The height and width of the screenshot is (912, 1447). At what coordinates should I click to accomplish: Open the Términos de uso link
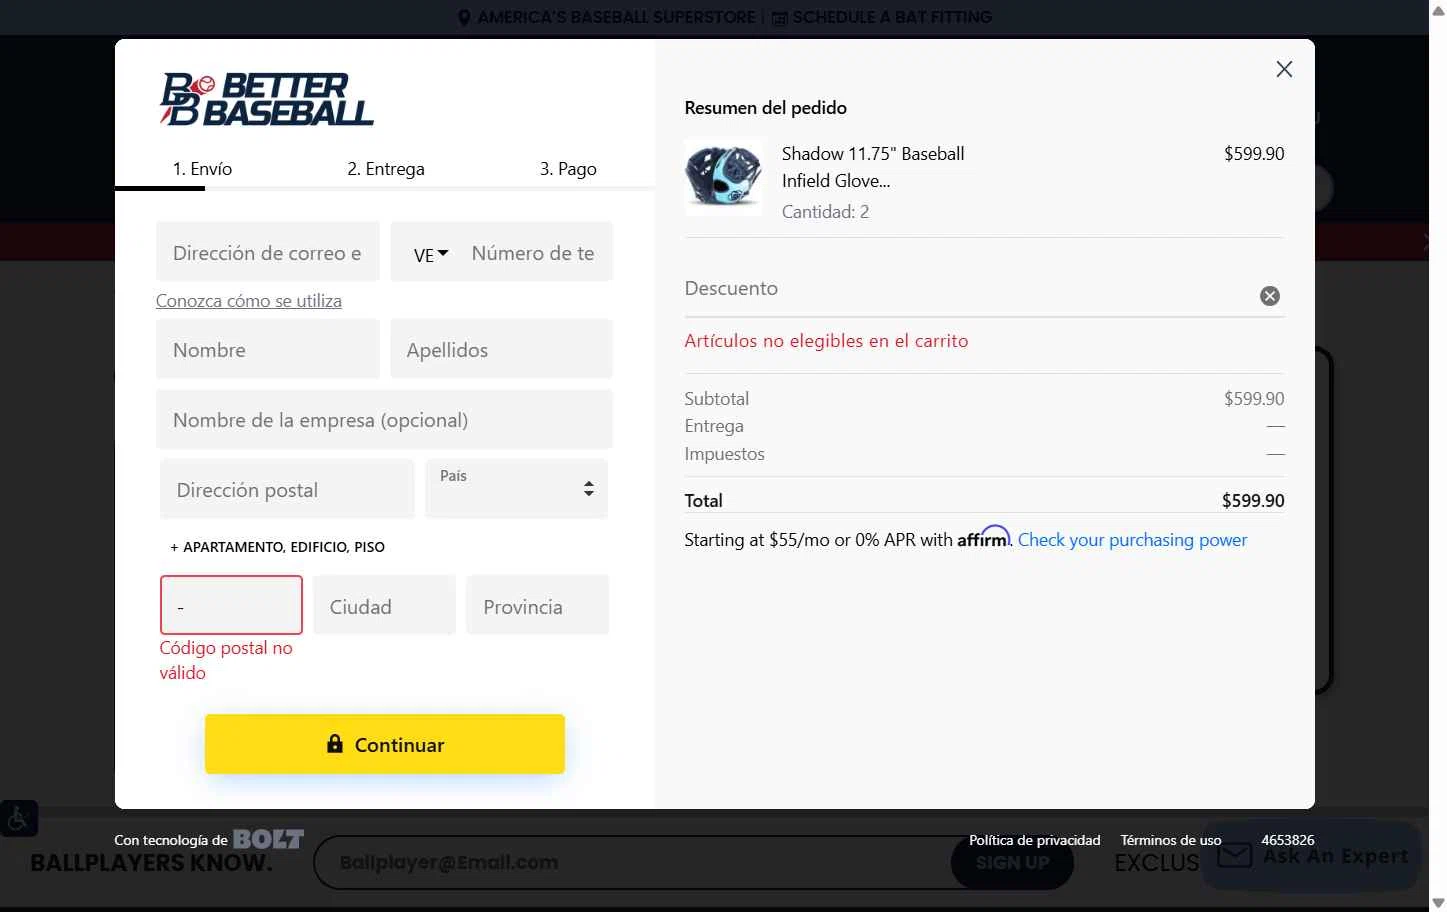coord(1171,840)
